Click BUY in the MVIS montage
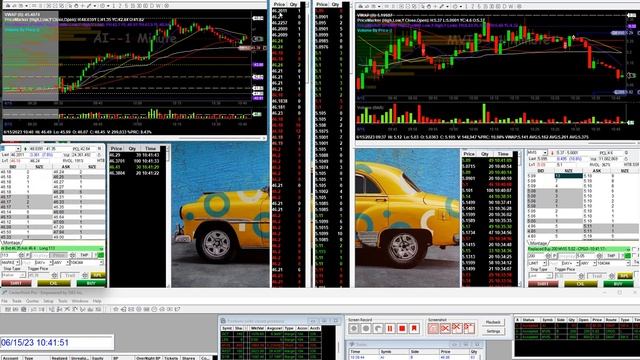The width and height of the screenshot is (640, 360). tap(618, 284)
